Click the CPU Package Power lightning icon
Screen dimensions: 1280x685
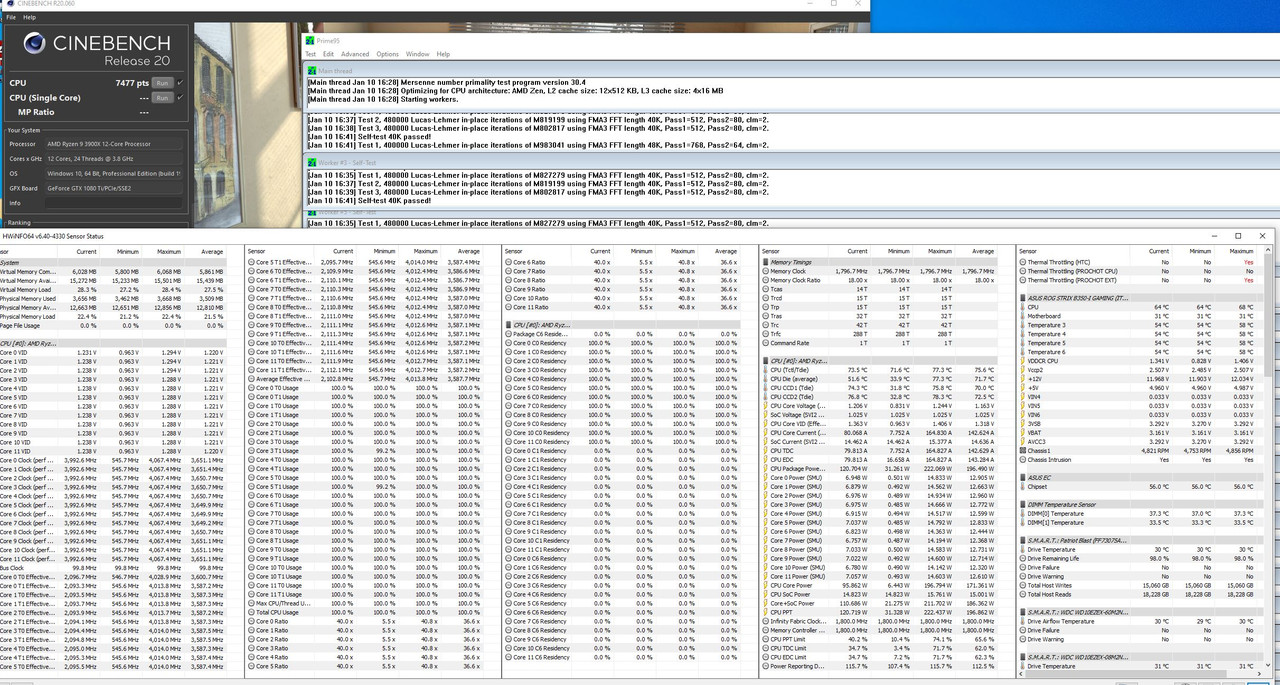(766, 468)
